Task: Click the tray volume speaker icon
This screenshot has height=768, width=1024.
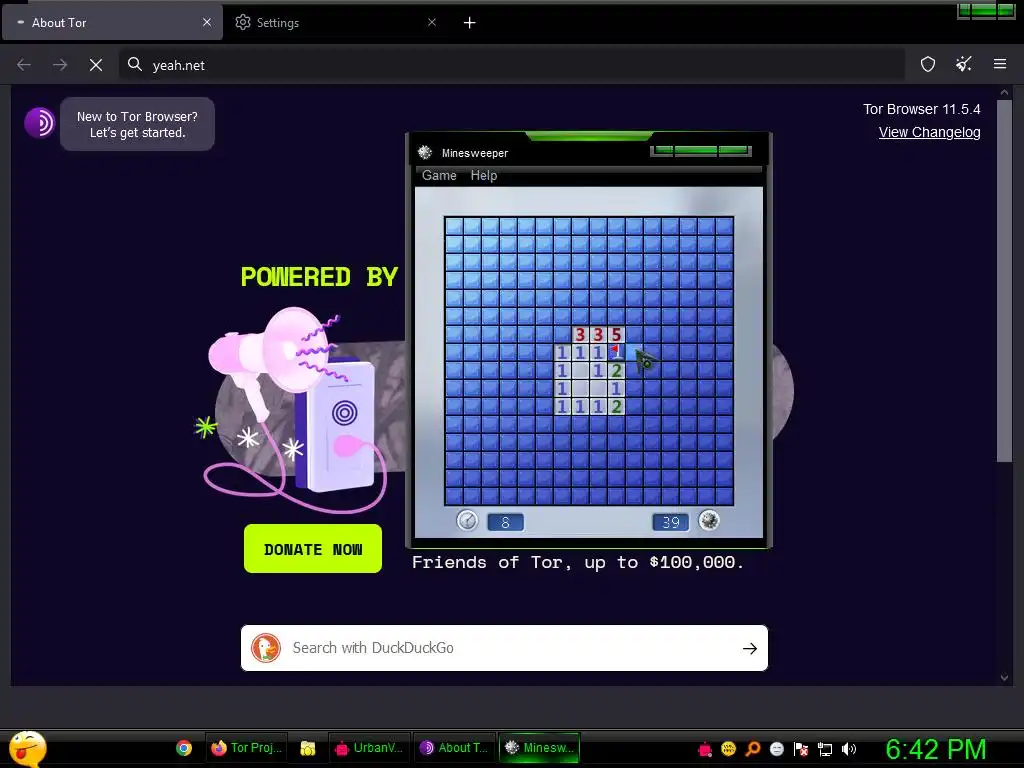Action: [849, 749]
